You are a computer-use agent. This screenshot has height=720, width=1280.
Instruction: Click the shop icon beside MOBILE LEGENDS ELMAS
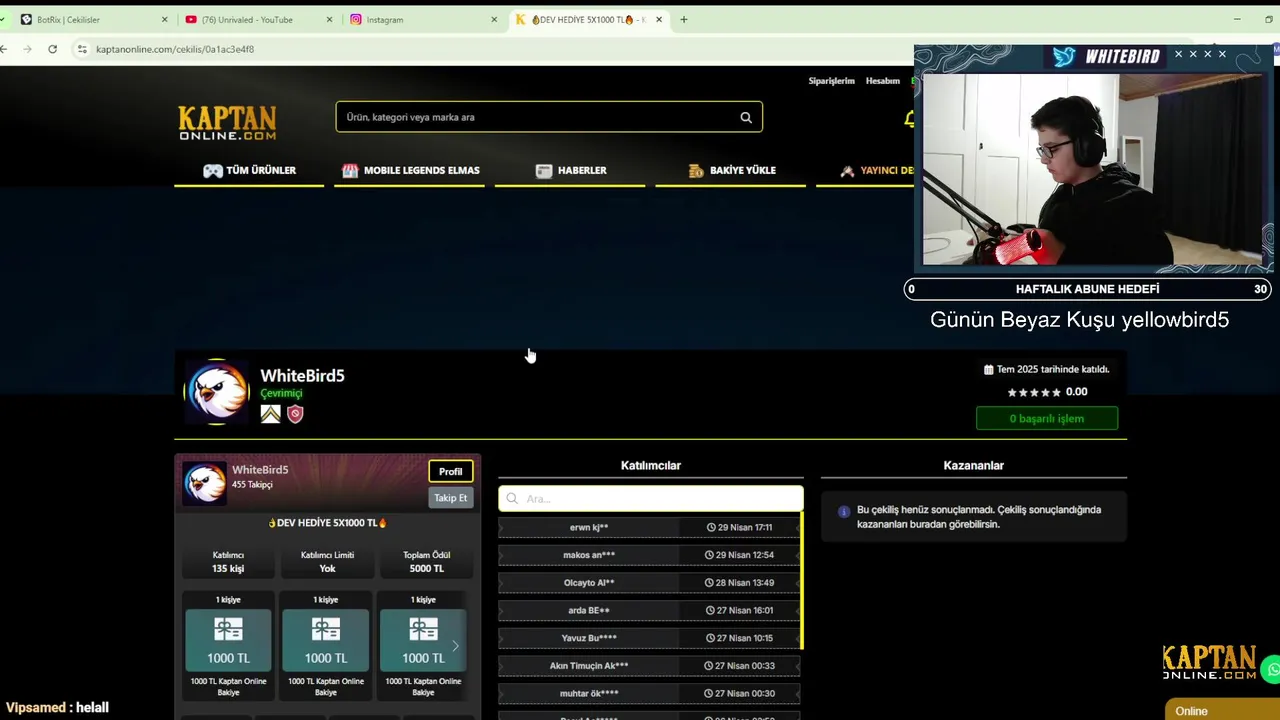350,171
